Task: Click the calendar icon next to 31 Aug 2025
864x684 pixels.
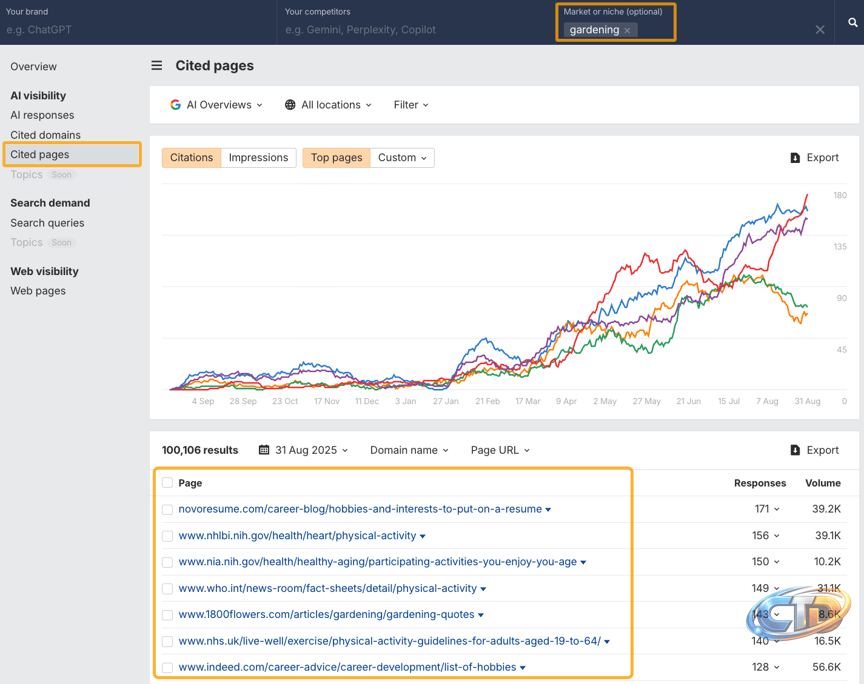Action: [264, 450]
